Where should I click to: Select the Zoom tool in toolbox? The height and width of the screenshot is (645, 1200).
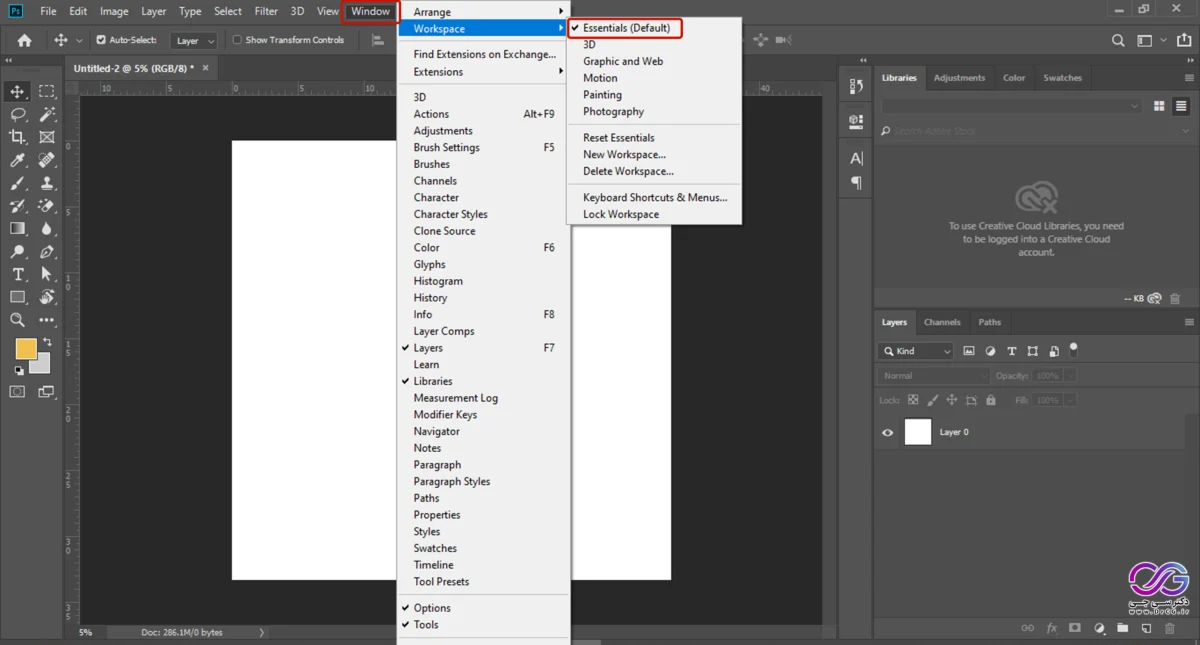(17, 321)
